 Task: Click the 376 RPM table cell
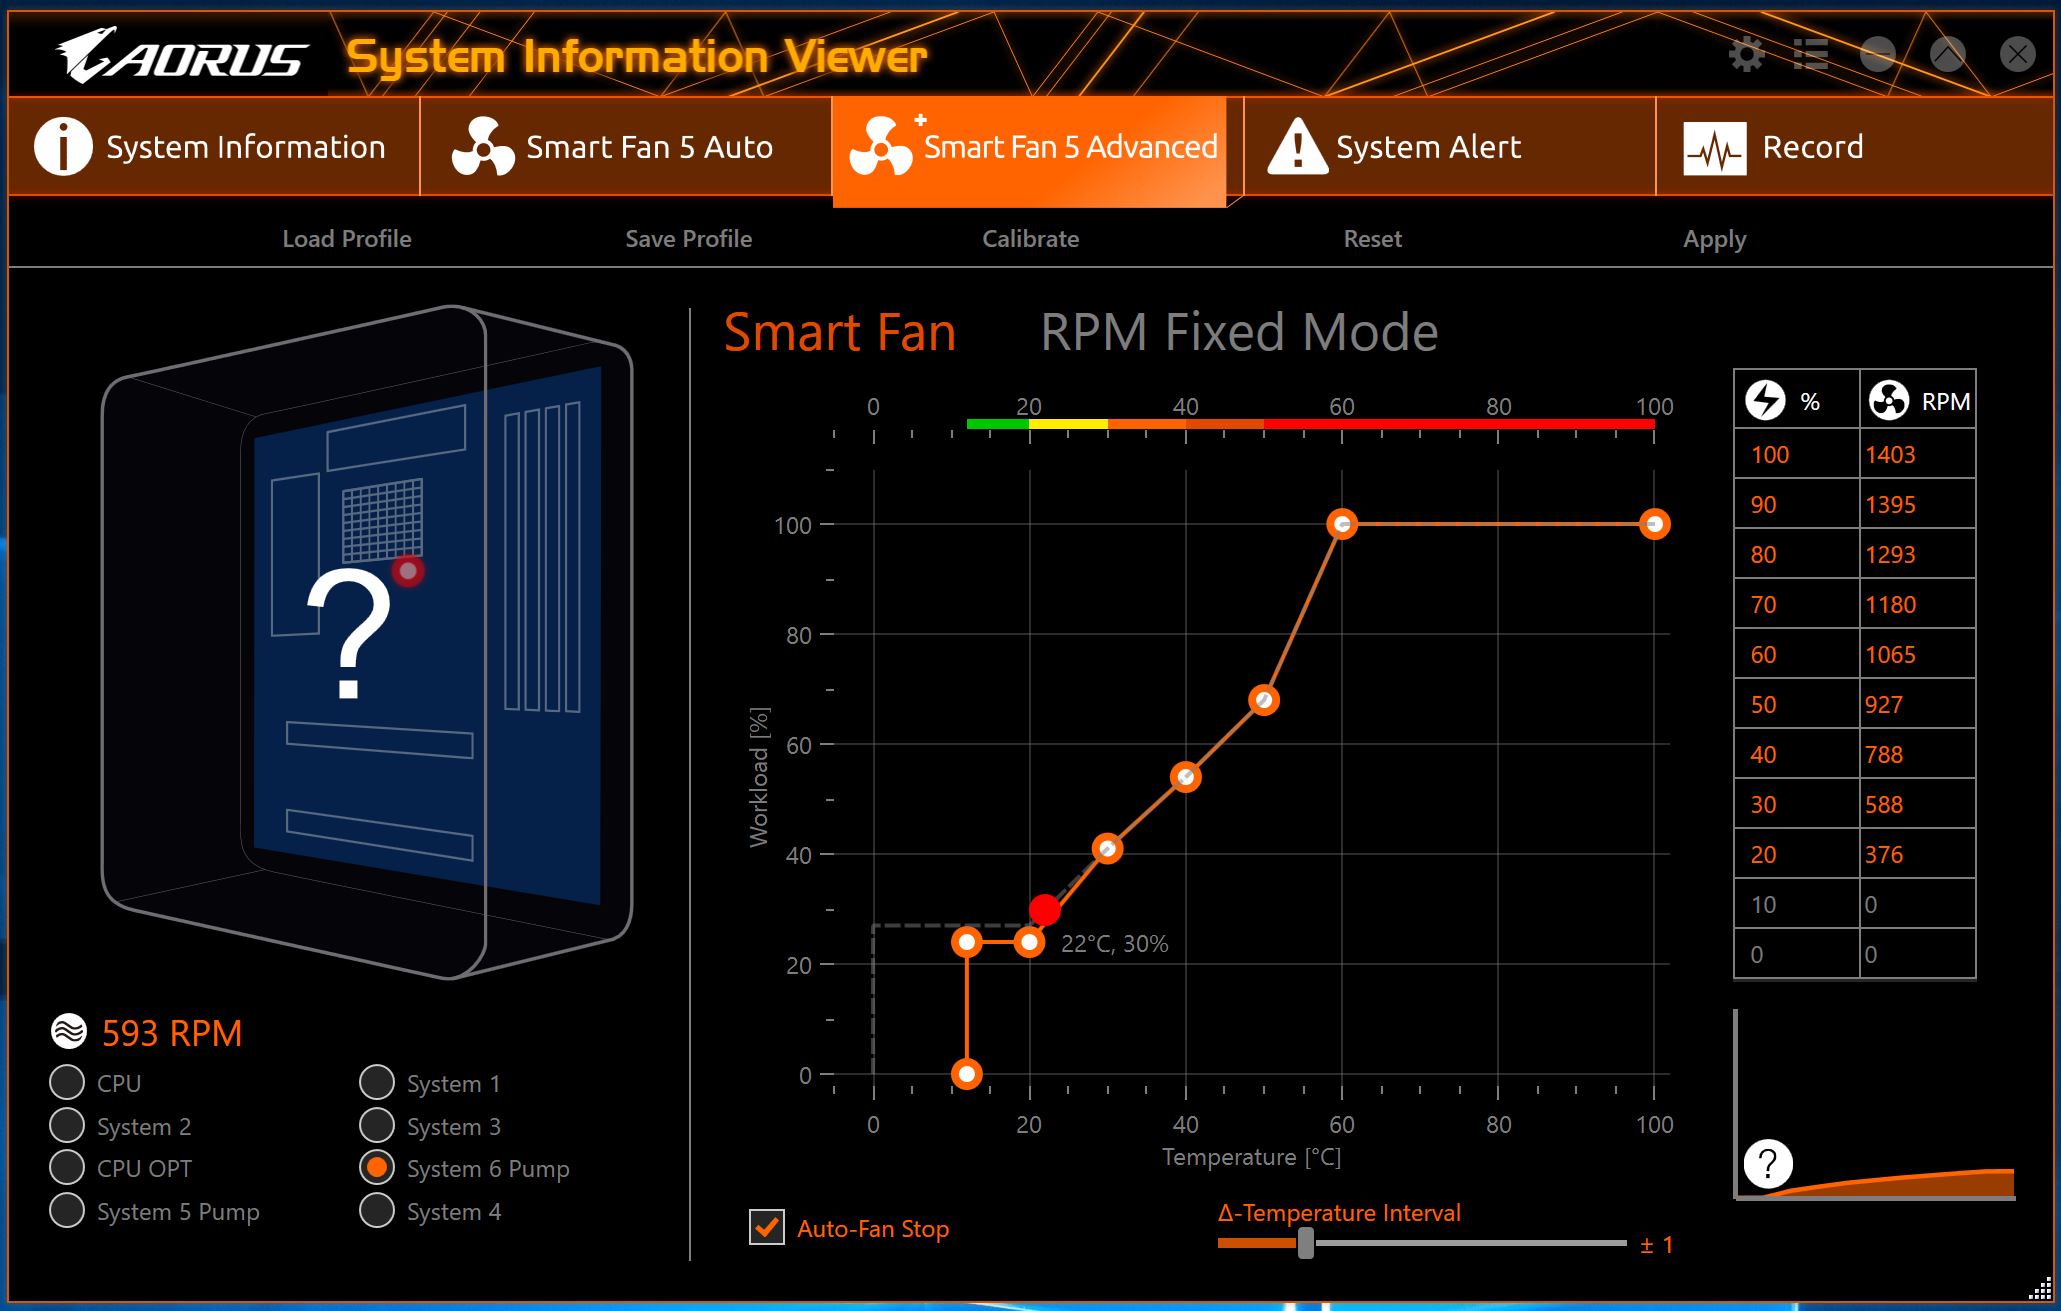pyautogui.click(x=1917, y=854)
